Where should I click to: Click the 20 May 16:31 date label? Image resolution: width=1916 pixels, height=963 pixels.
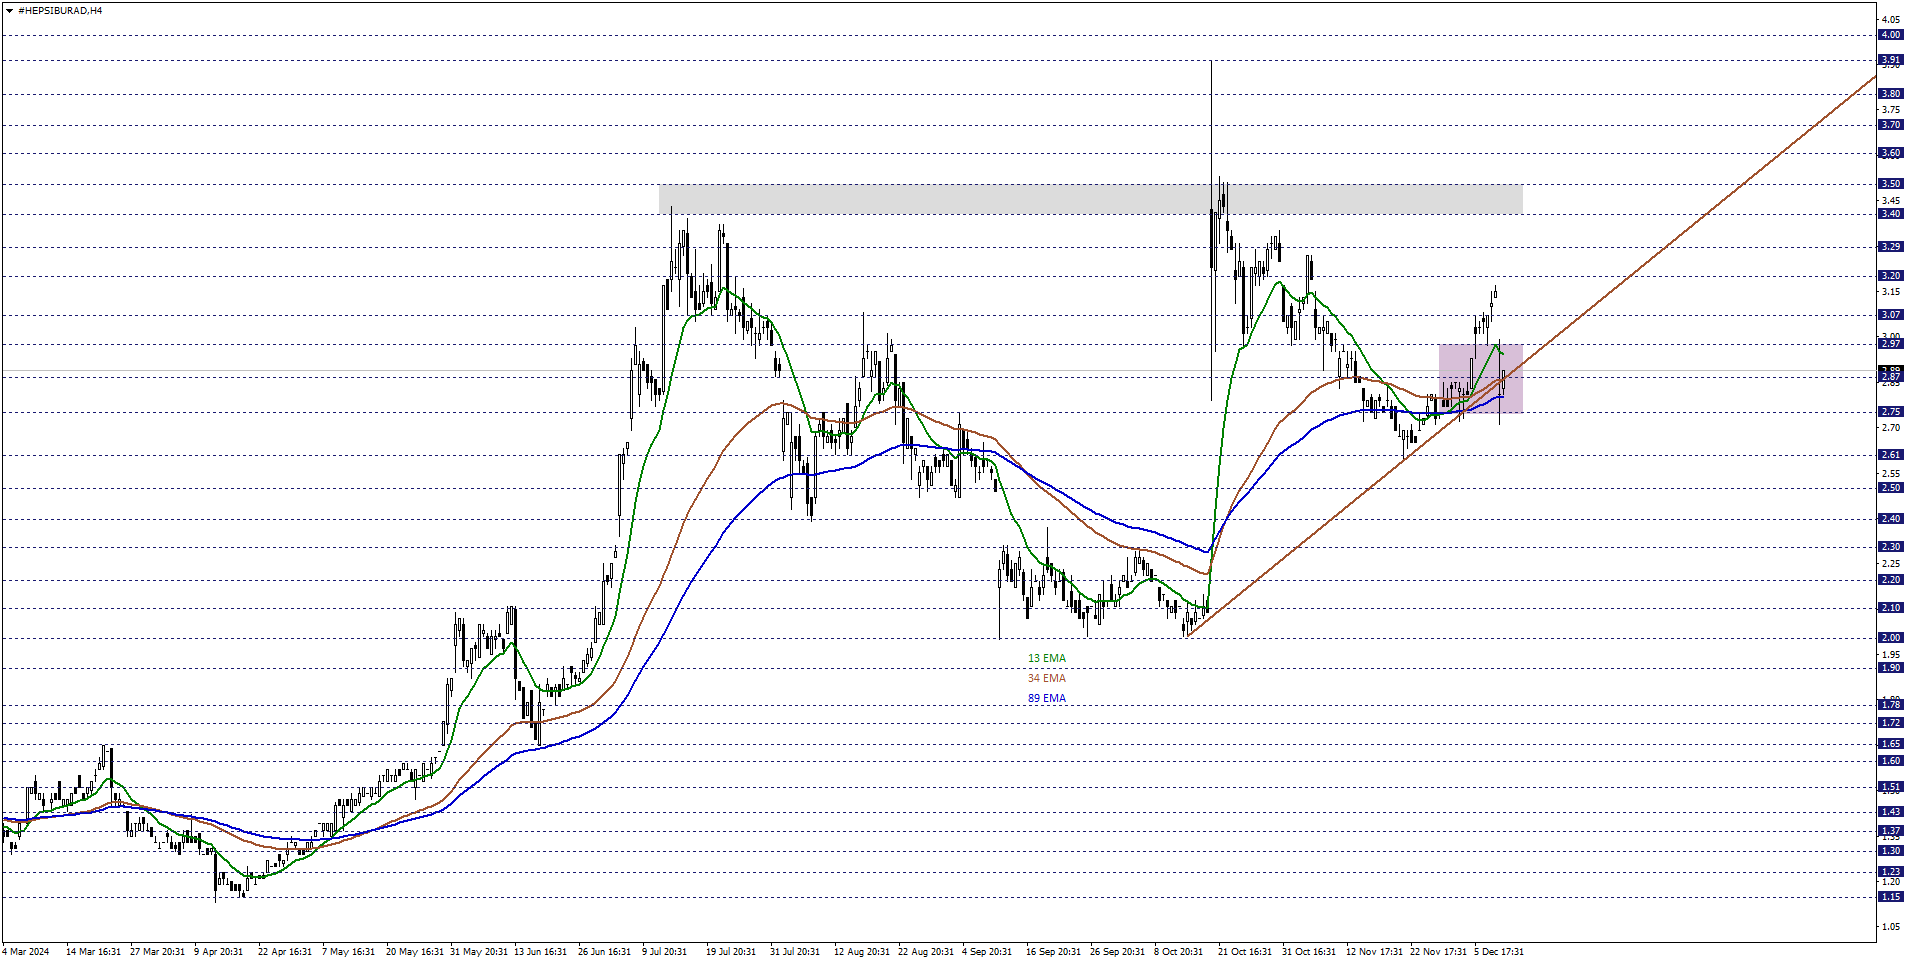(414, 952)
